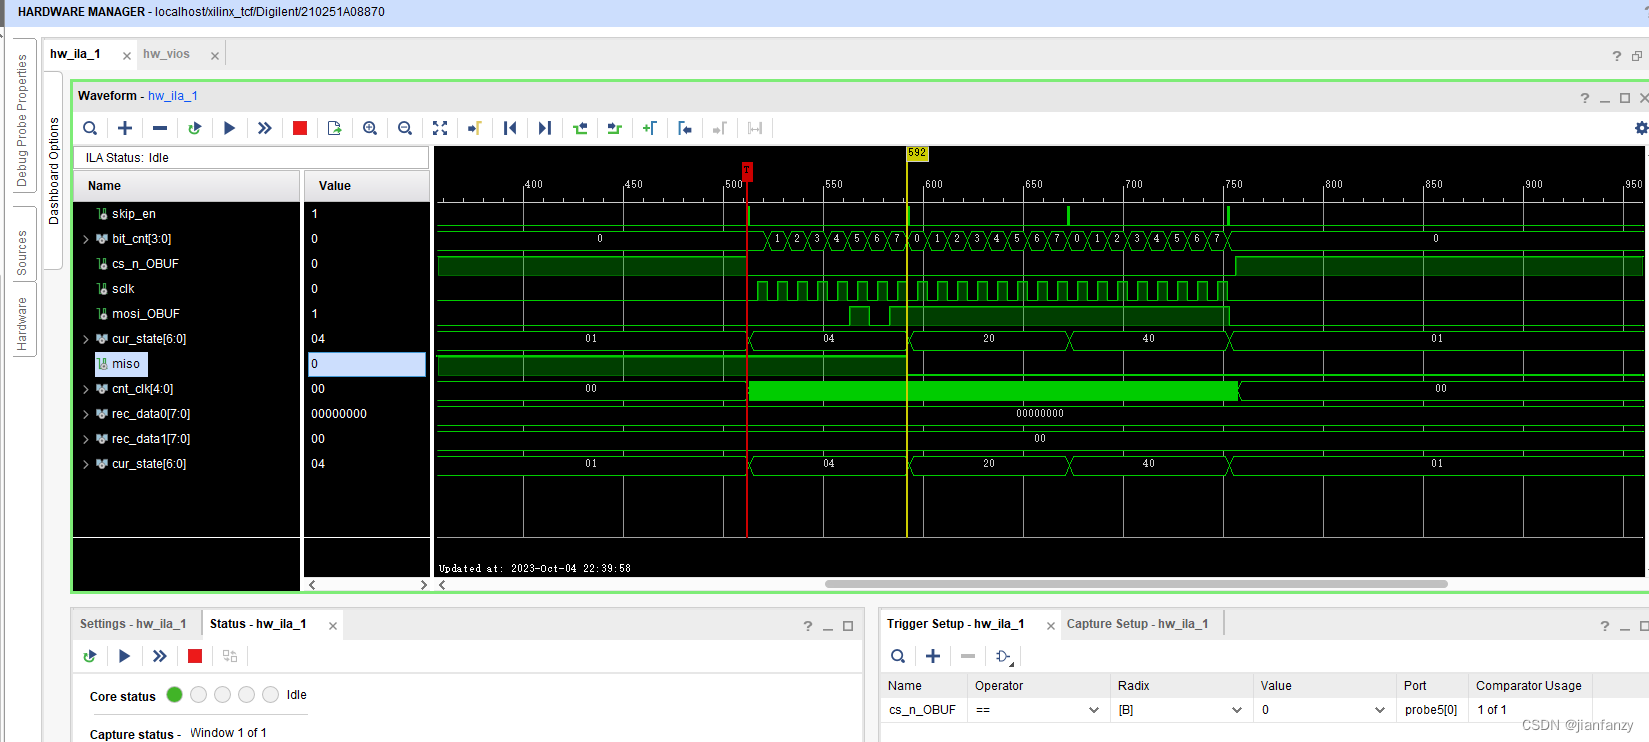Image resolution: width=1649 pixels, height=742 pixels.
Task: Add a probe in Trigger Setup
Action: pos(933,656)
